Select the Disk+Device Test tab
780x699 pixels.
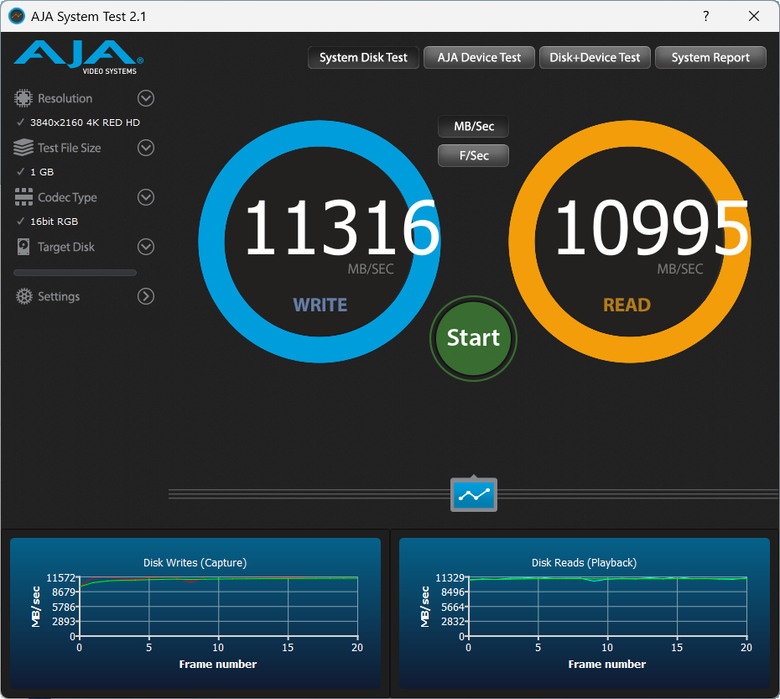pos(594,58)
